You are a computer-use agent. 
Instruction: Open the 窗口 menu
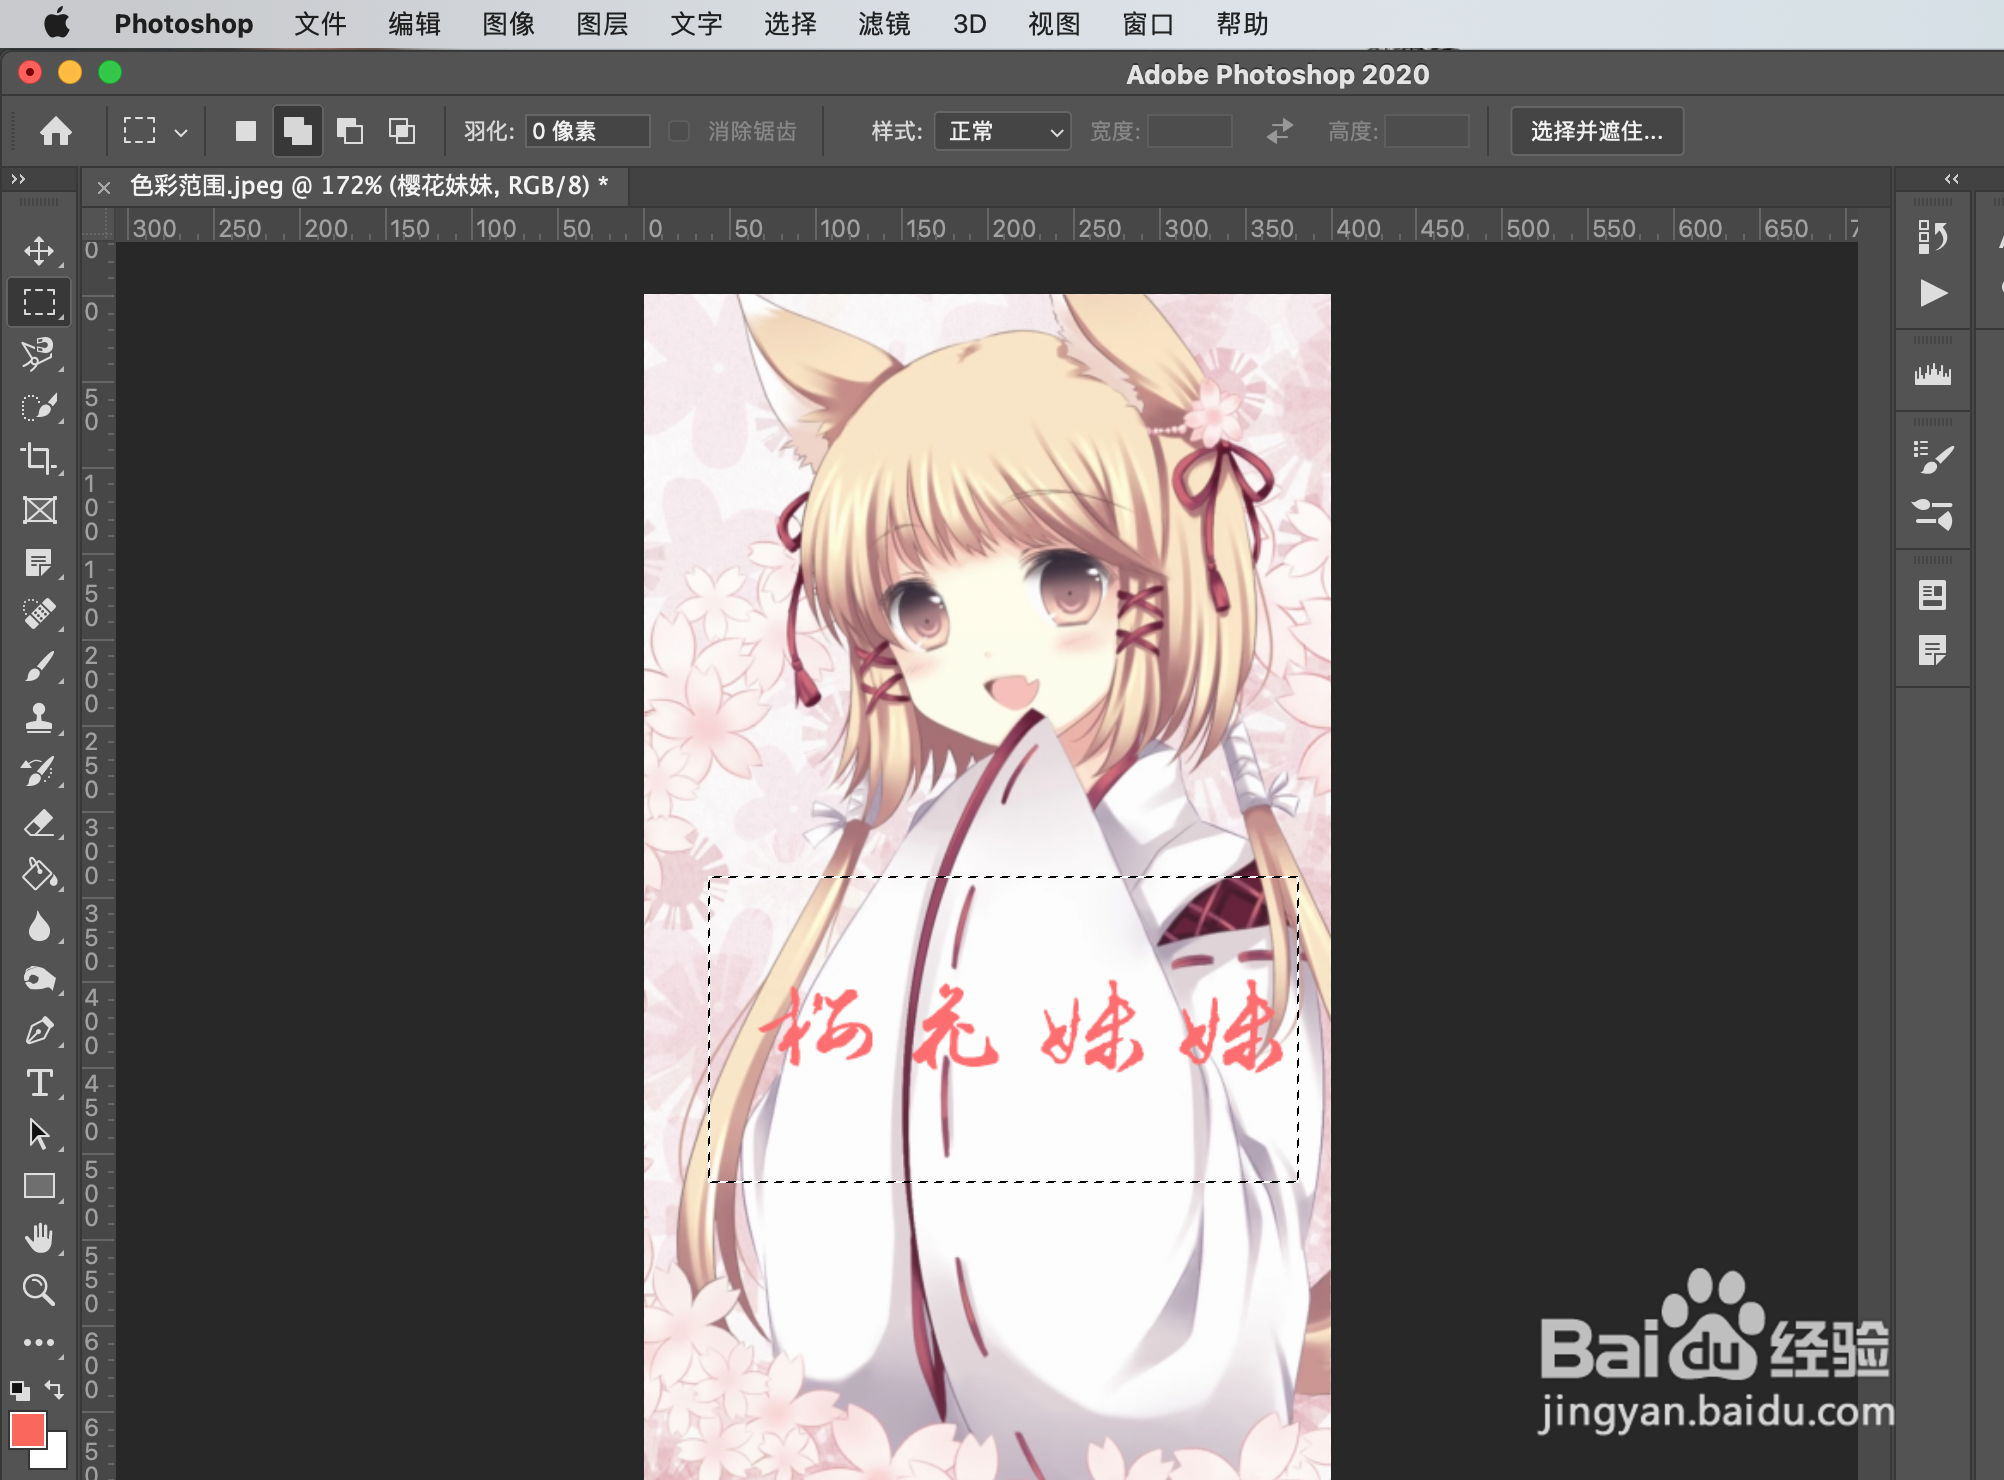(1148, 24)
